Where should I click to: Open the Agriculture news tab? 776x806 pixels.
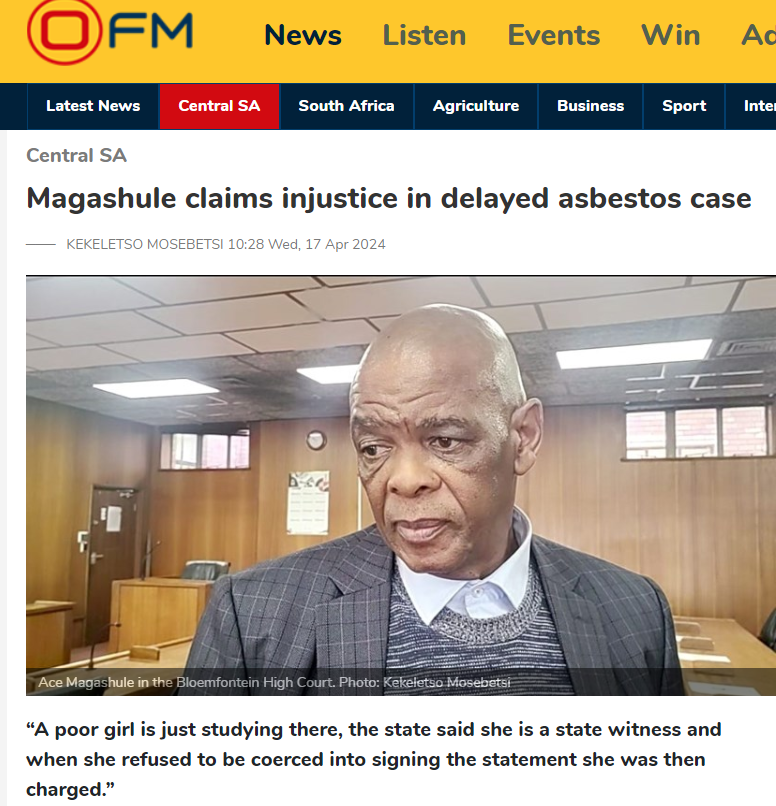pyautogui.click(x=476, y=106)
